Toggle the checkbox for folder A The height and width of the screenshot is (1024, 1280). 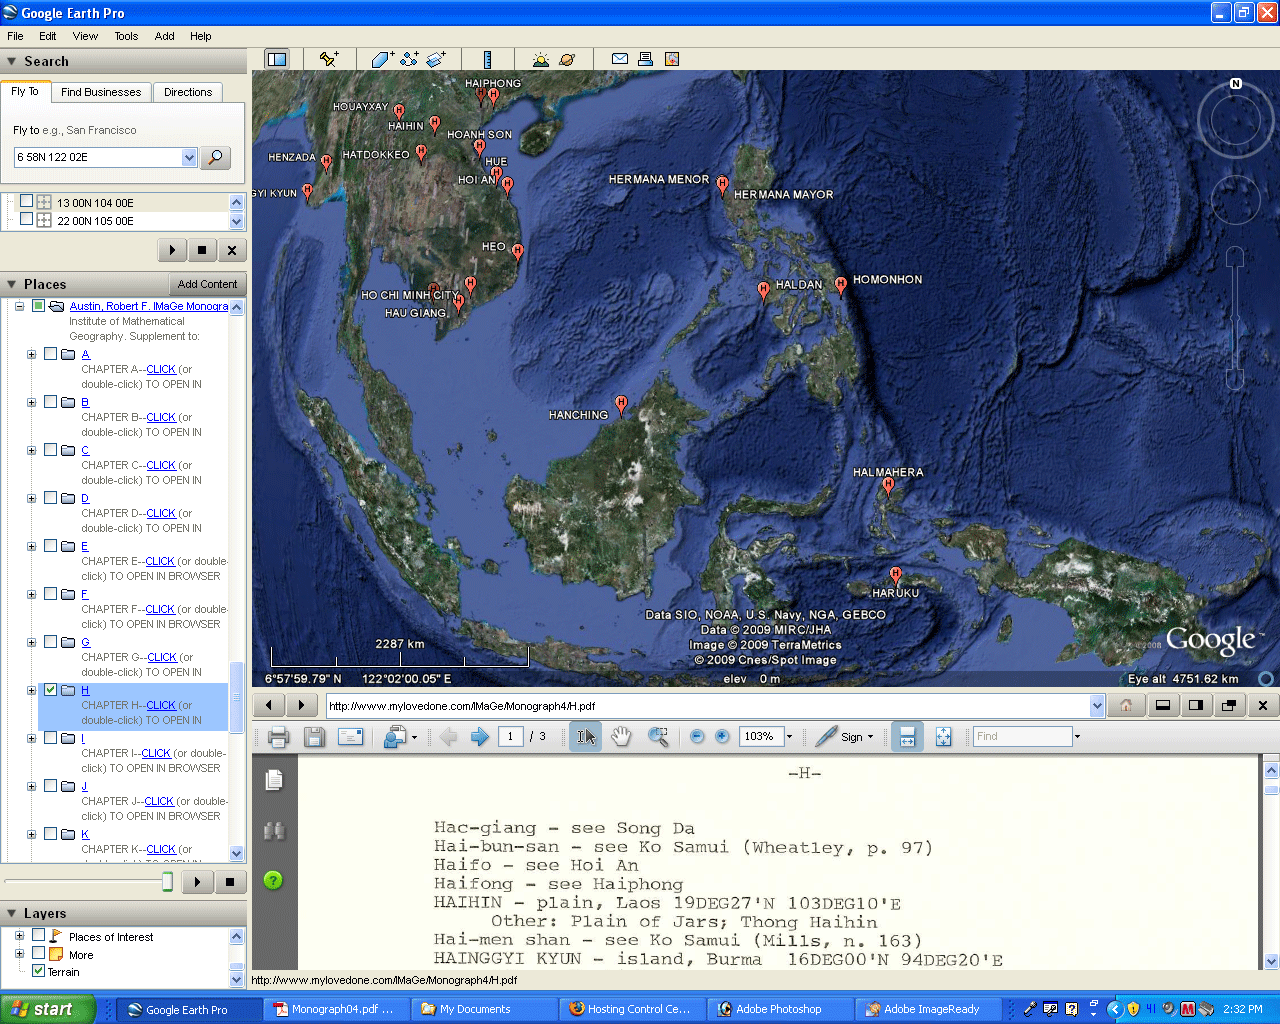[50, 353]
